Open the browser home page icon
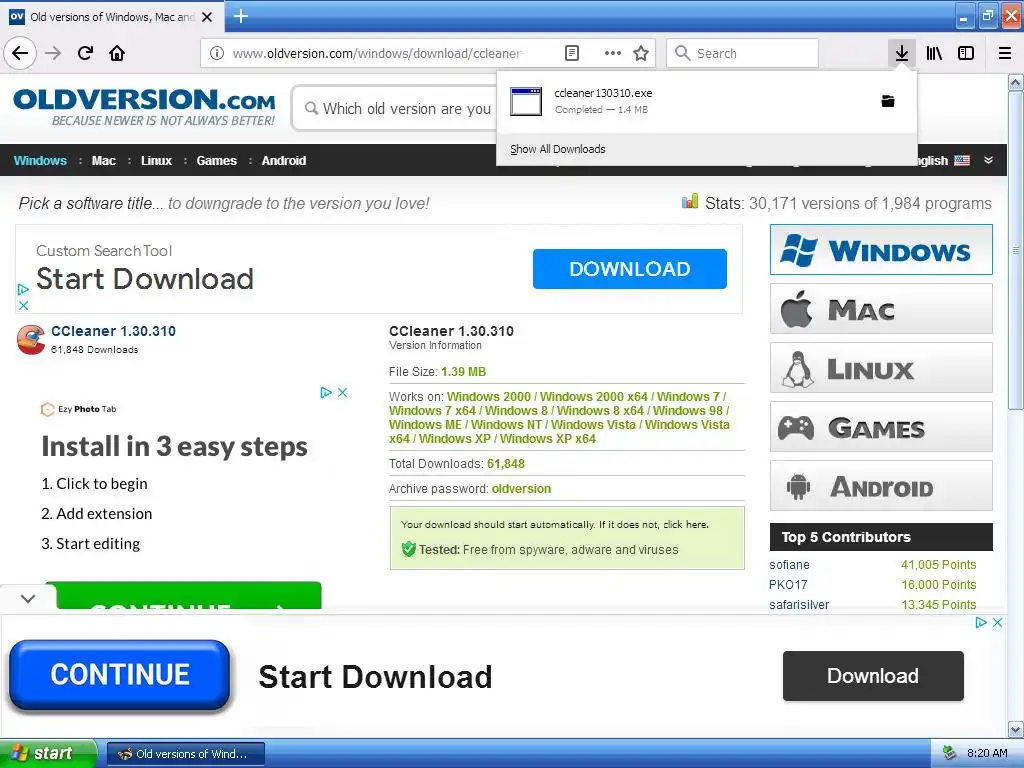The width and height of the screenshot is (1024, 768). tap(117, 53)
